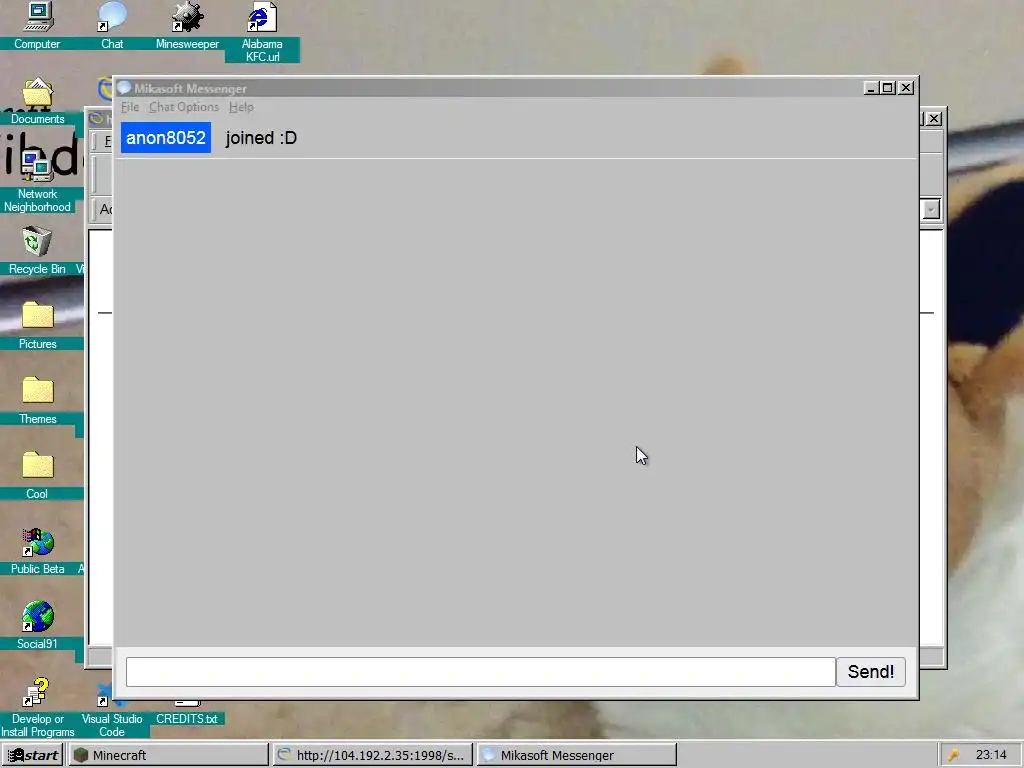
Task: Click the Start button on taskbar
Action: [x=33, y=756]
